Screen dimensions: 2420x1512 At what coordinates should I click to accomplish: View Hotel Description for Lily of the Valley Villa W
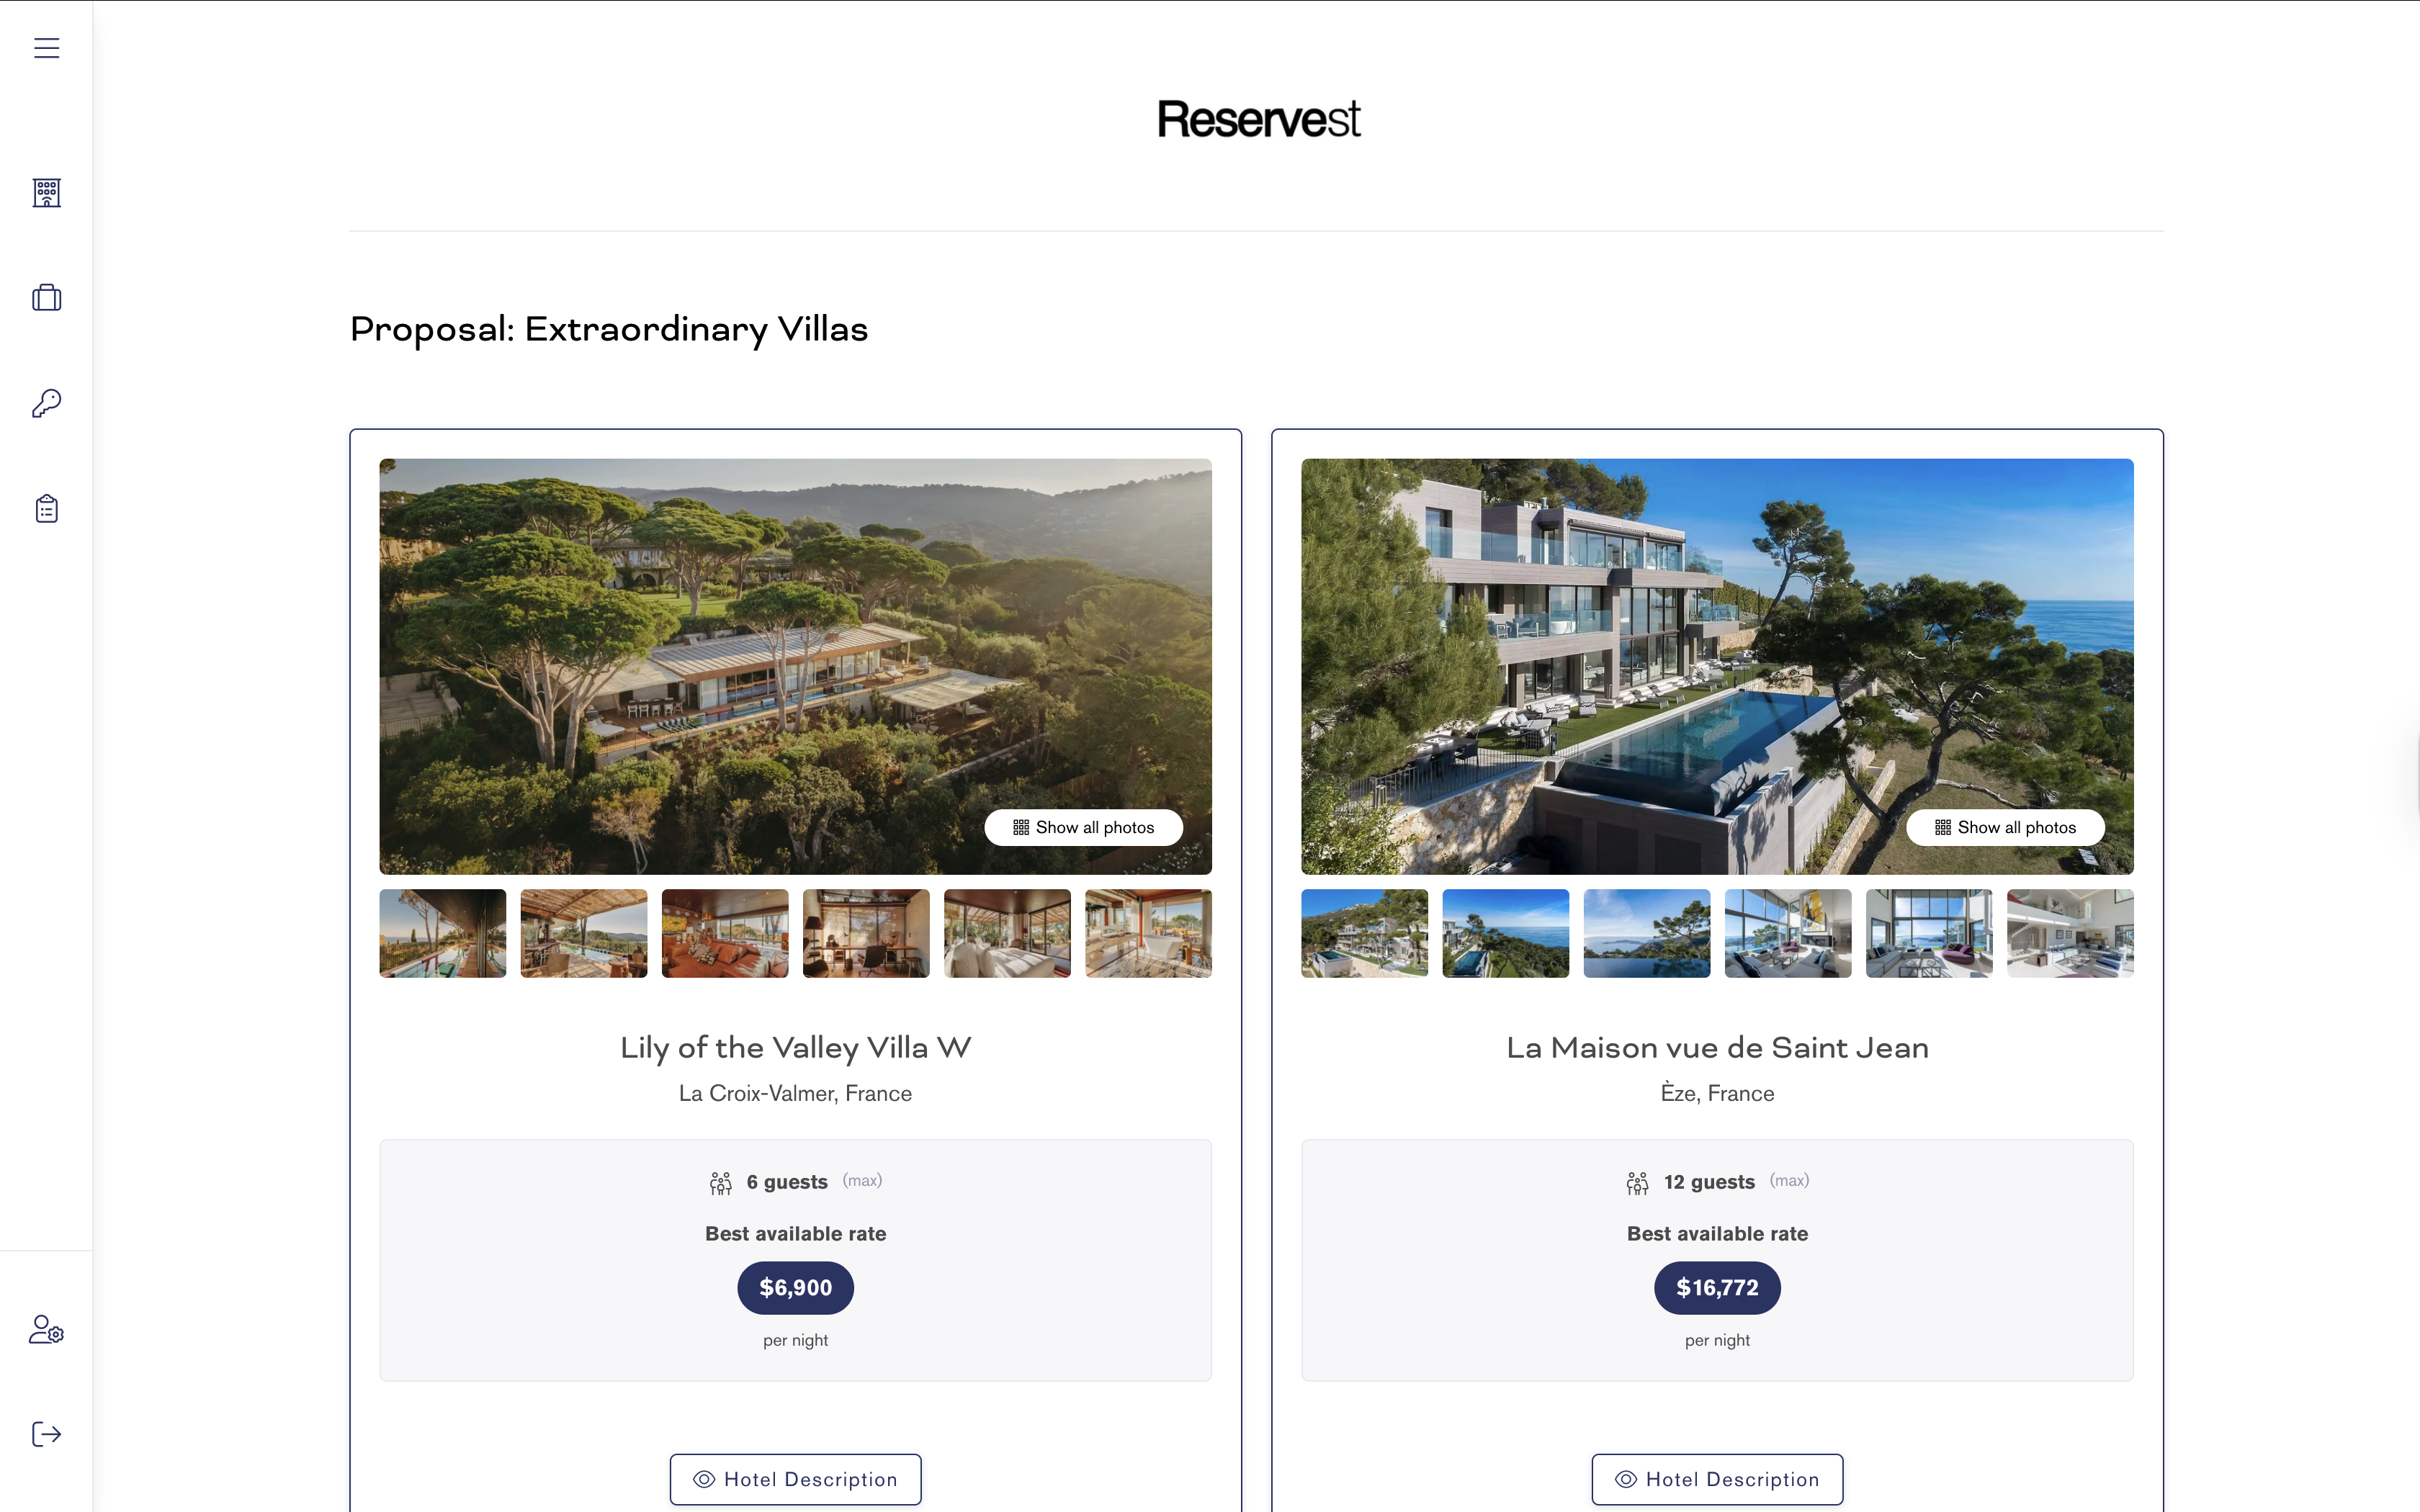pos(795,1479)
